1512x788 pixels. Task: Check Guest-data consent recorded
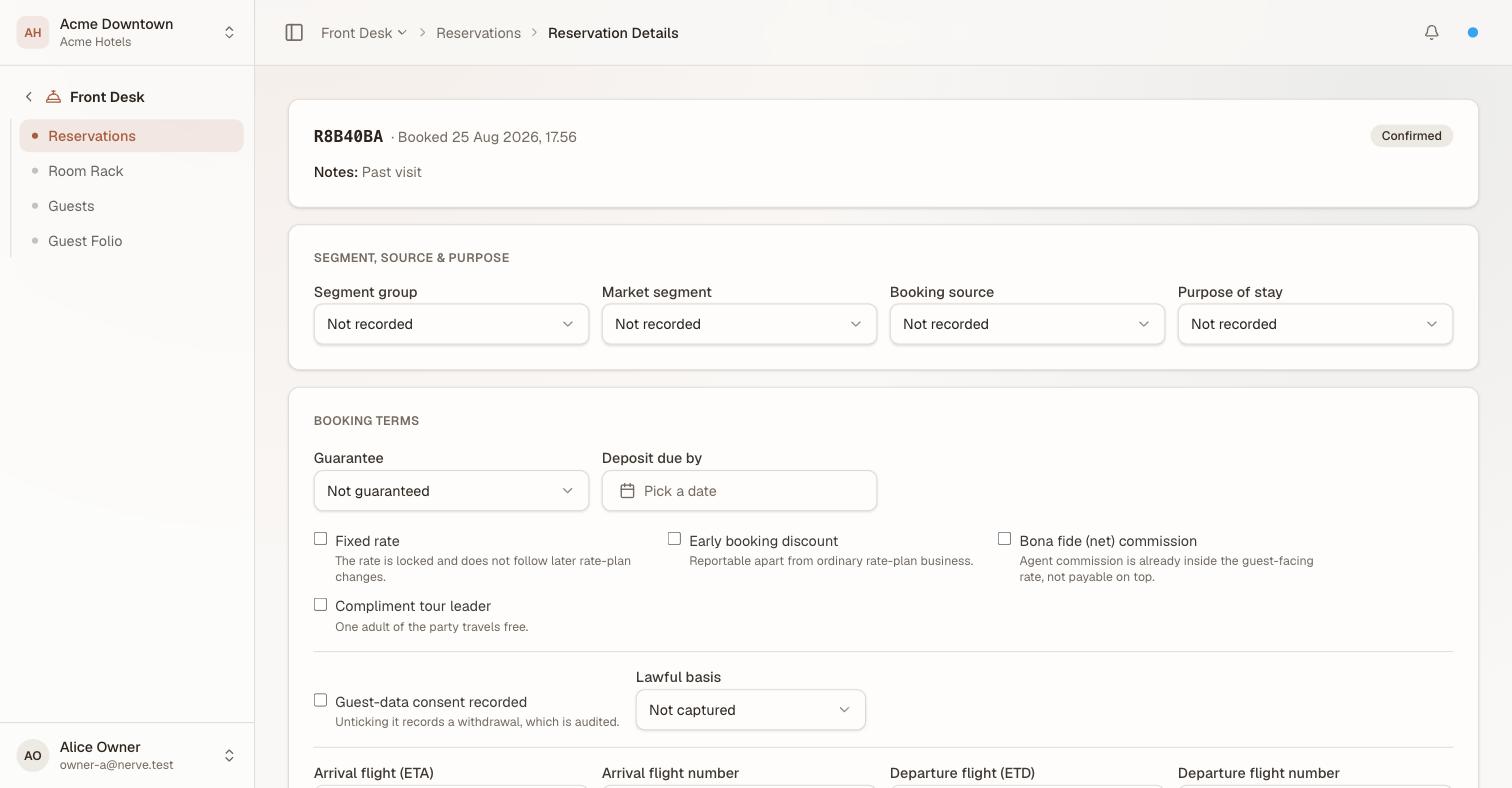point(320,701)
